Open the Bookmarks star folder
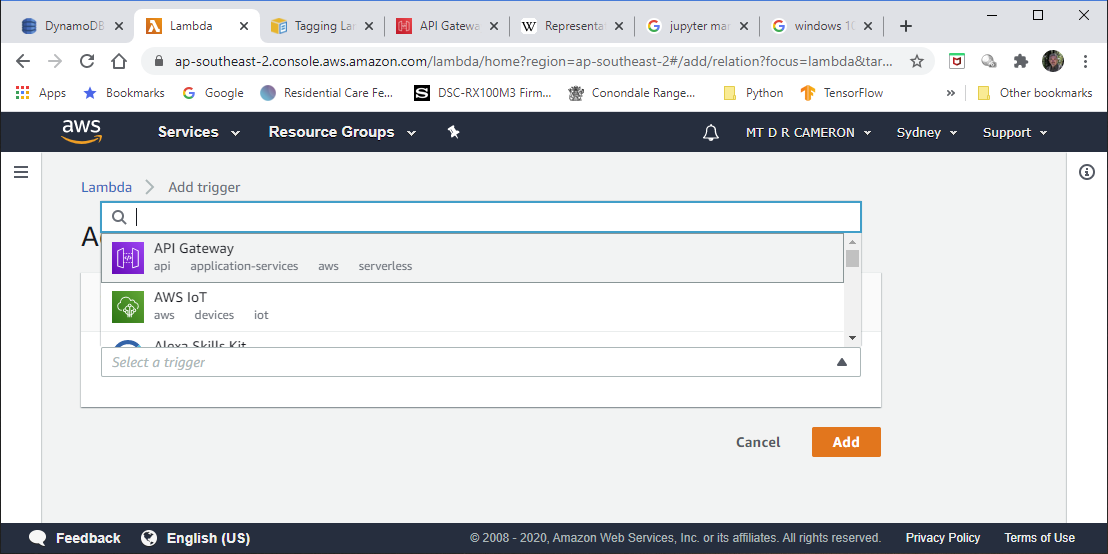Screen dimensions: 1108x554 124,93
